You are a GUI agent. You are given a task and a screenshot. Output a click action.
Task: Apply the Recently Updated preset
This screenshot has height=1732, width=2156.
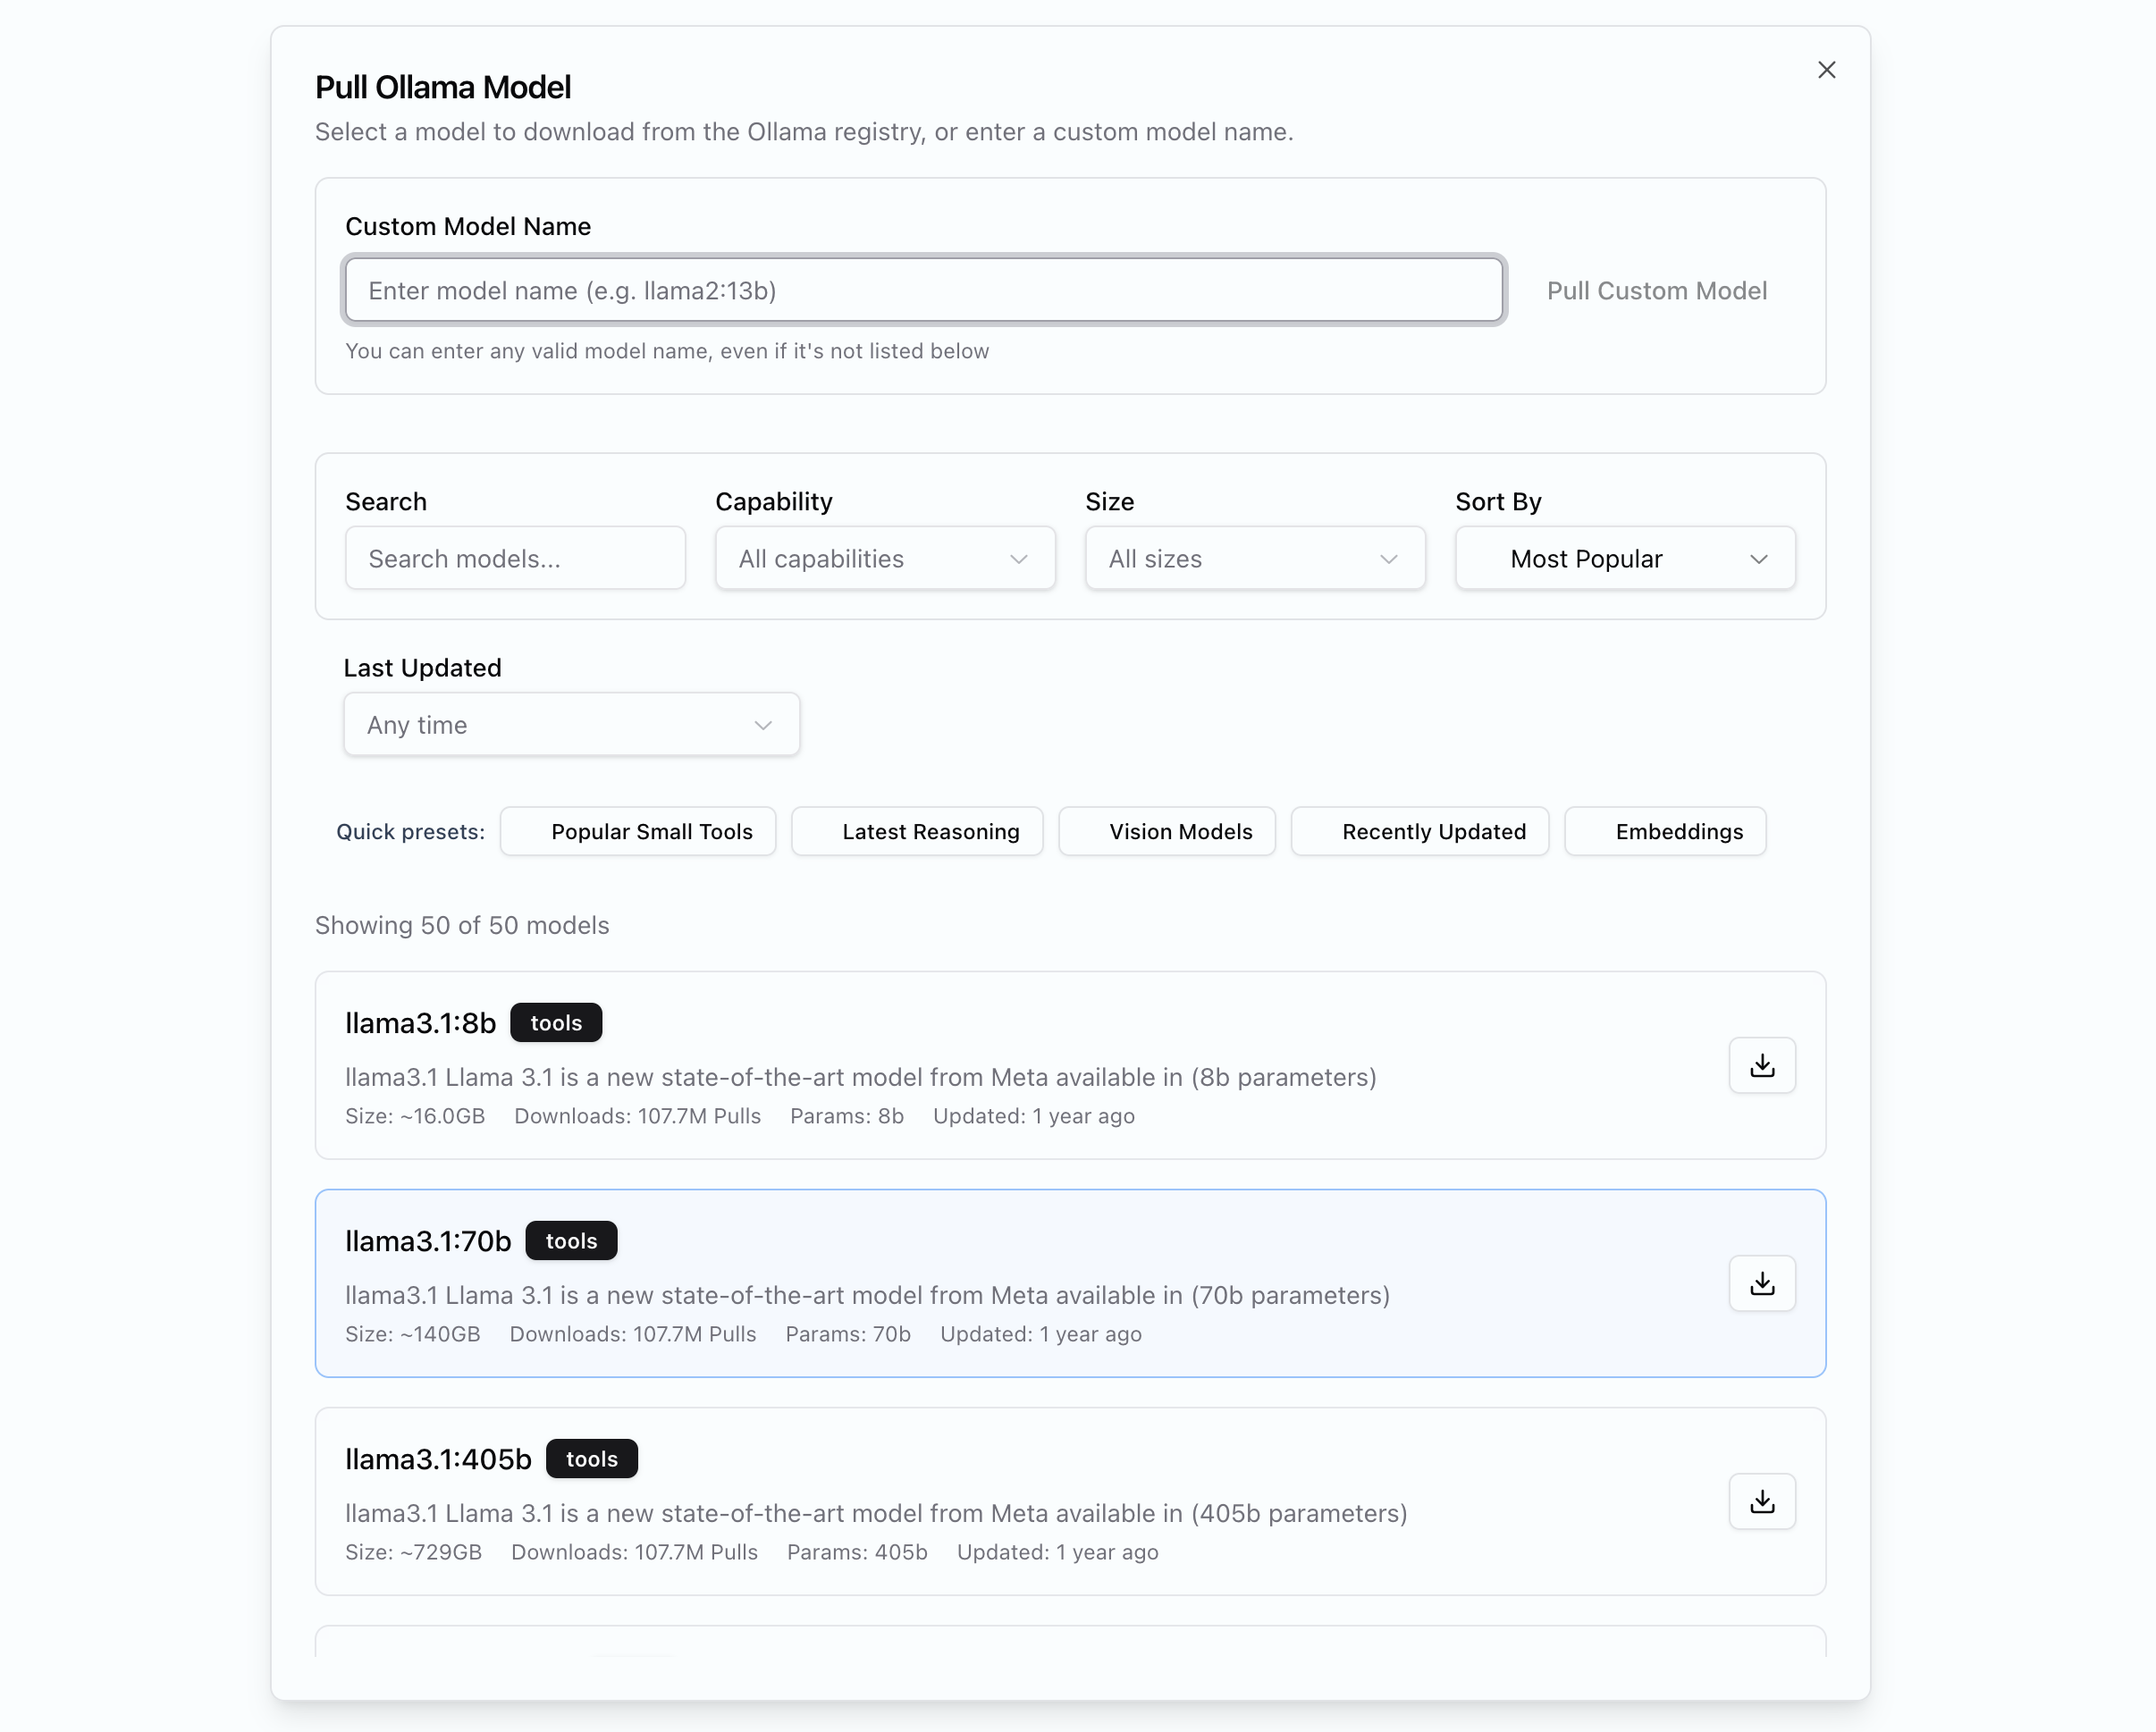pos(1419,831)
